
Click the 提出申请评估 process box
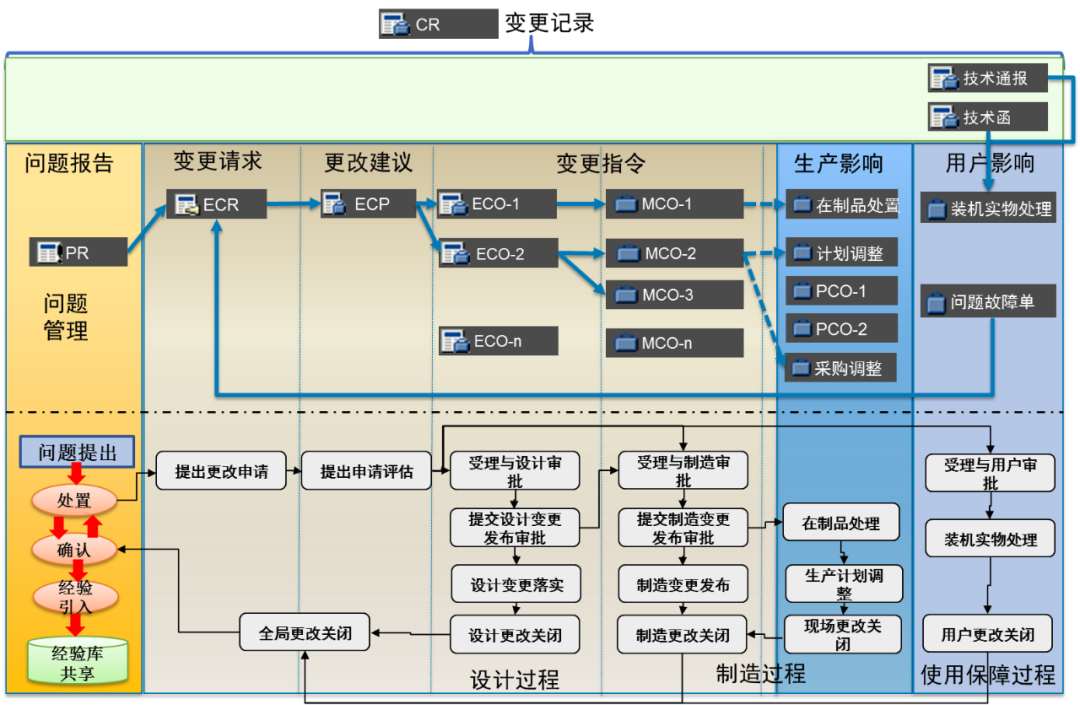[366, 471]
